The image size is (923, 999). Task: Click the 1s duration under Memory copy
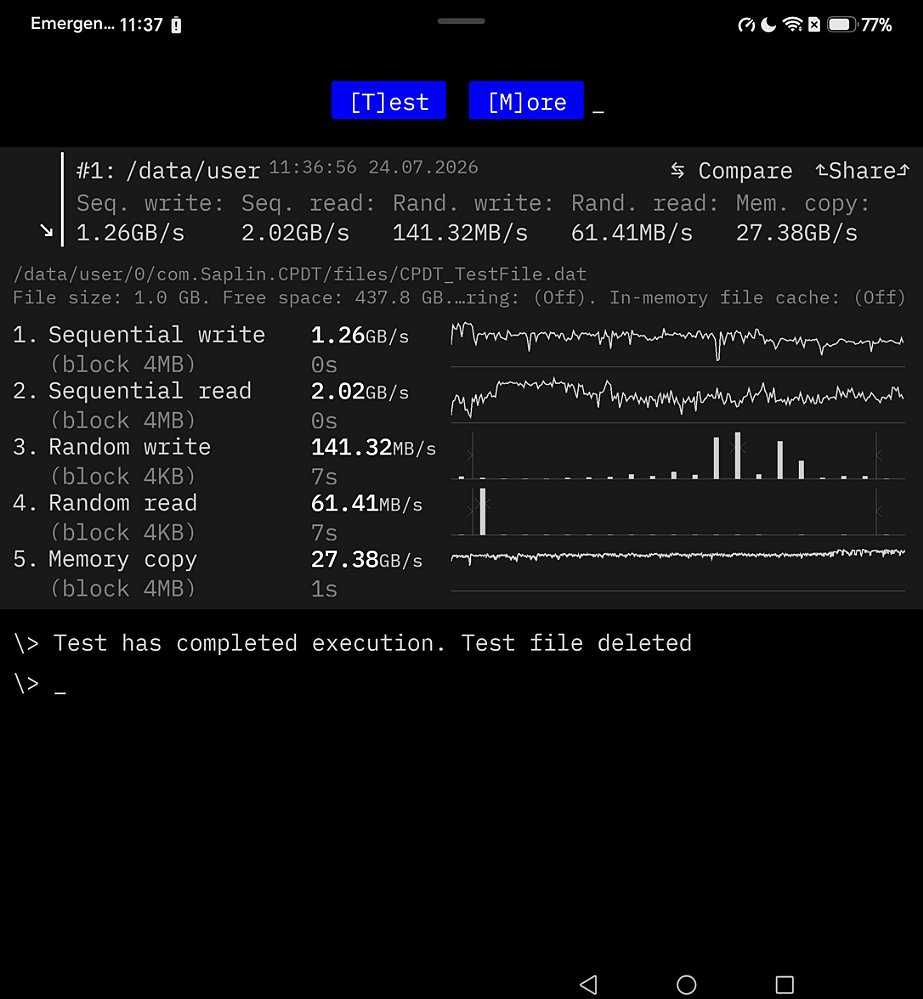tap(324, 589)
